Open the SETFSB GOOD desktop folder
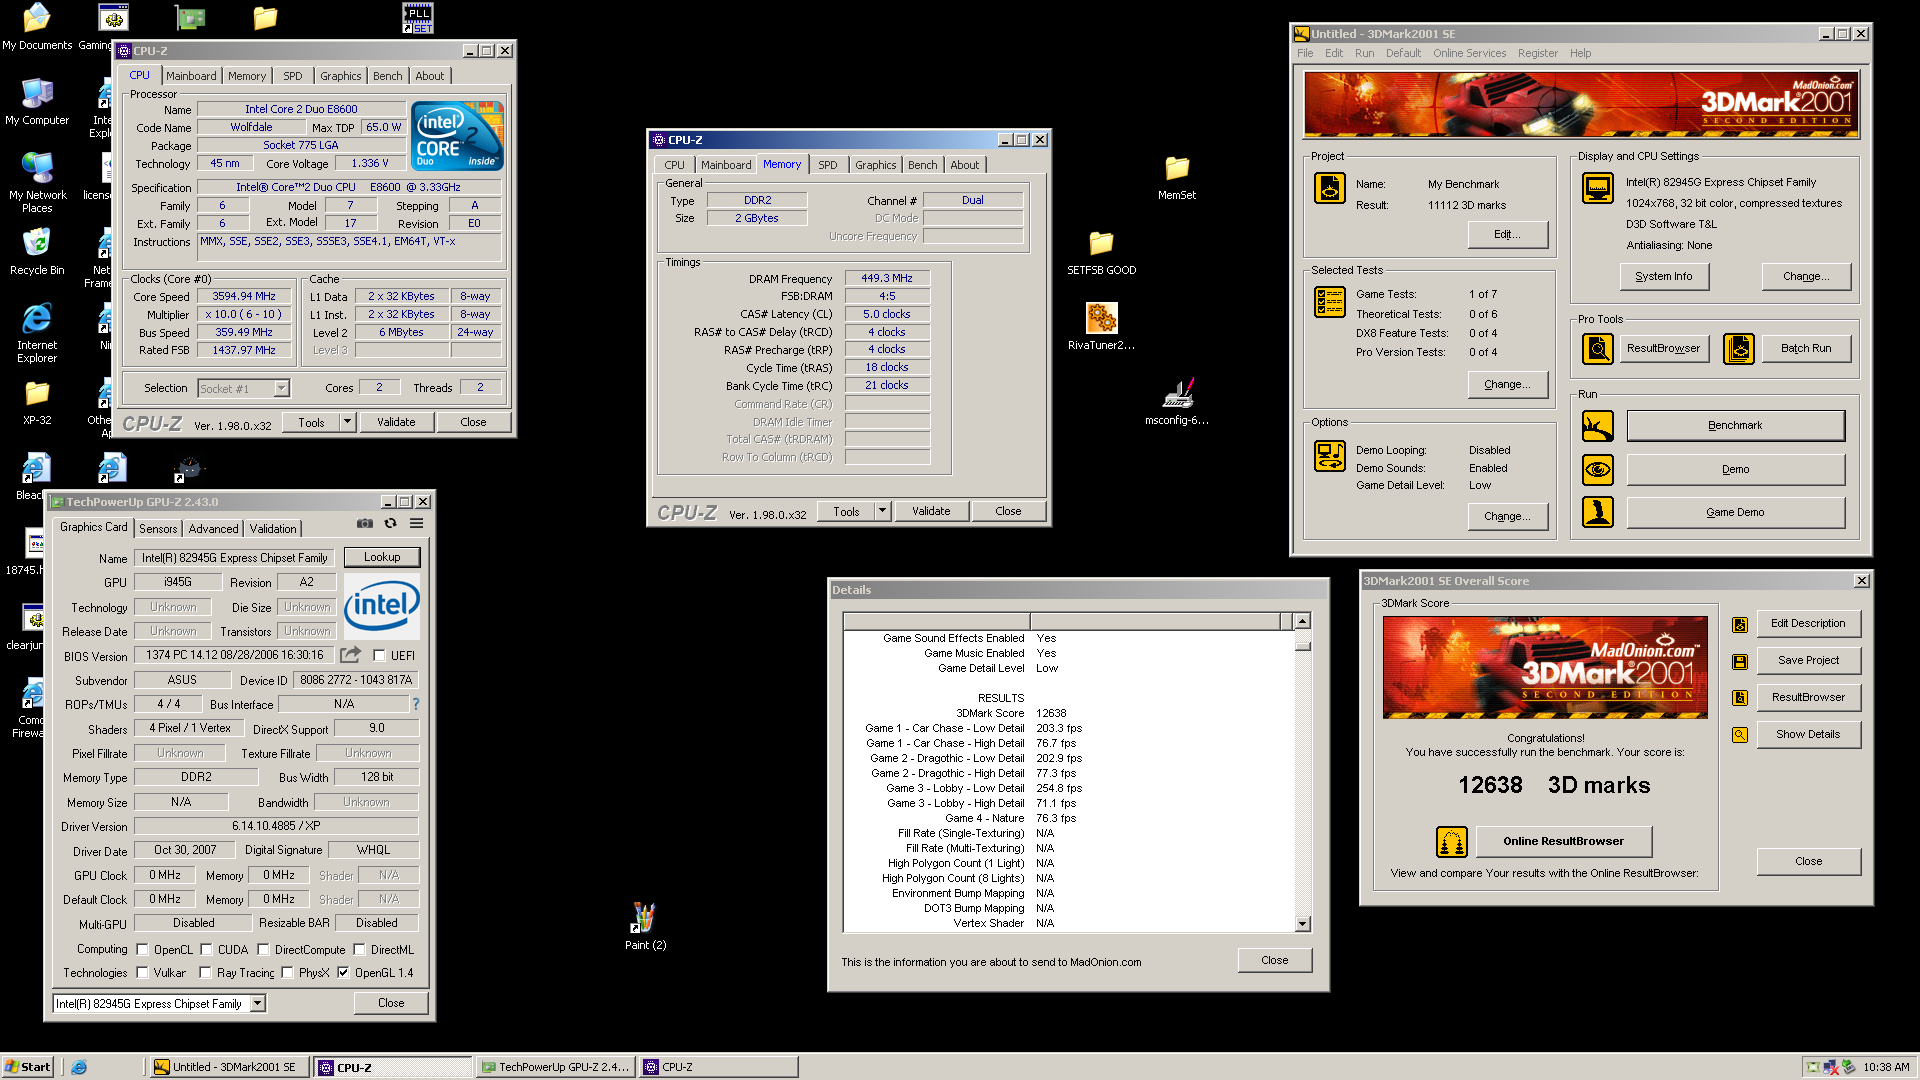 tap(1101, 252)
